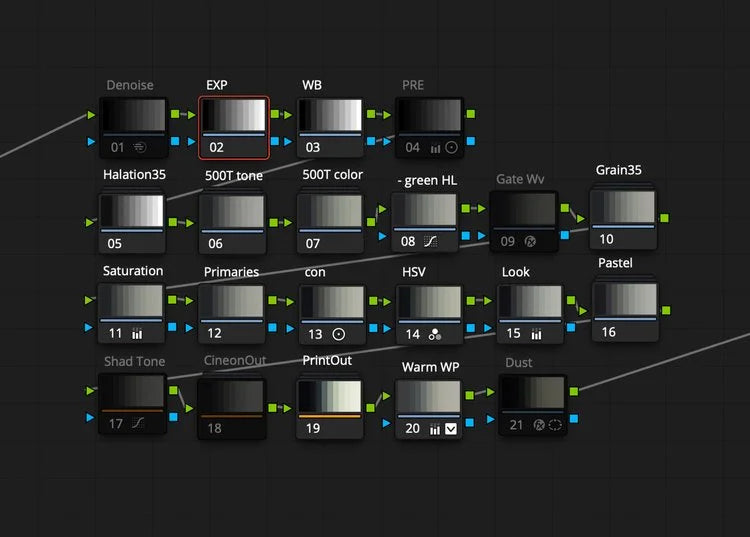Viewport: 750px width, 537px height.
Task: Click the CineonOut node label
Action: tap(235, 360)
